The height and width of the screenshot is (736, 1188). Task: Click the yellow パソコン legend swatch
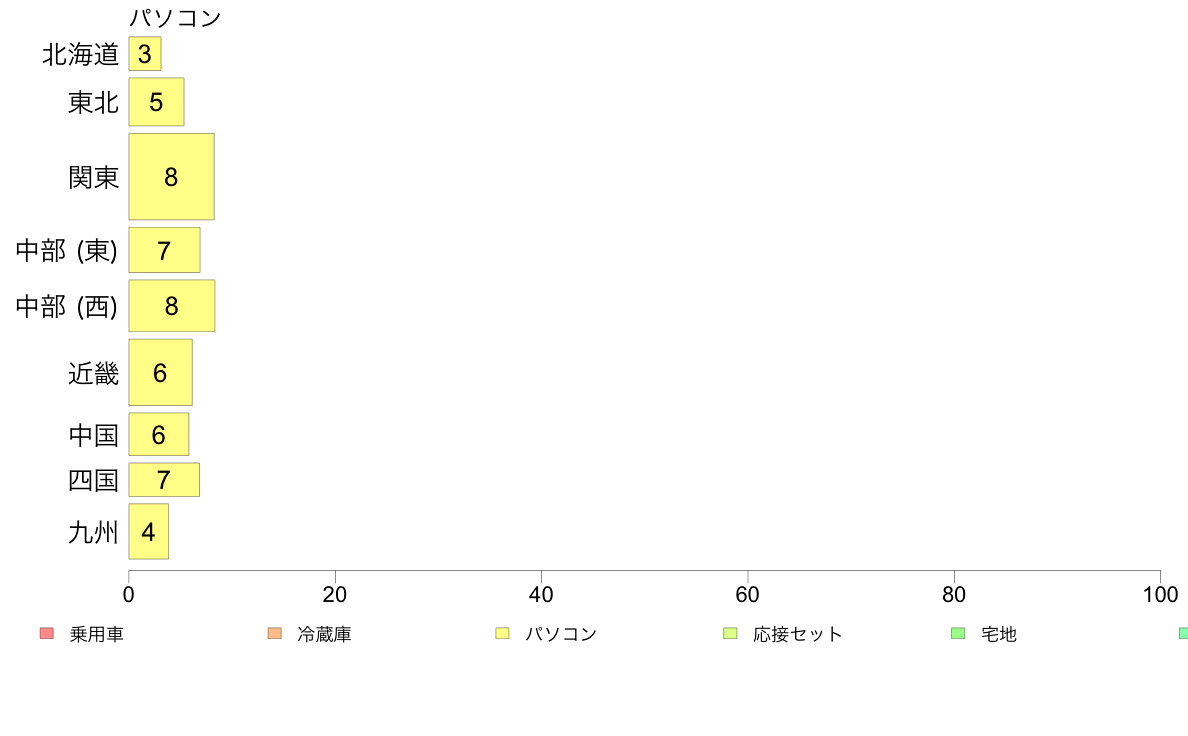[x=502, y=634]
